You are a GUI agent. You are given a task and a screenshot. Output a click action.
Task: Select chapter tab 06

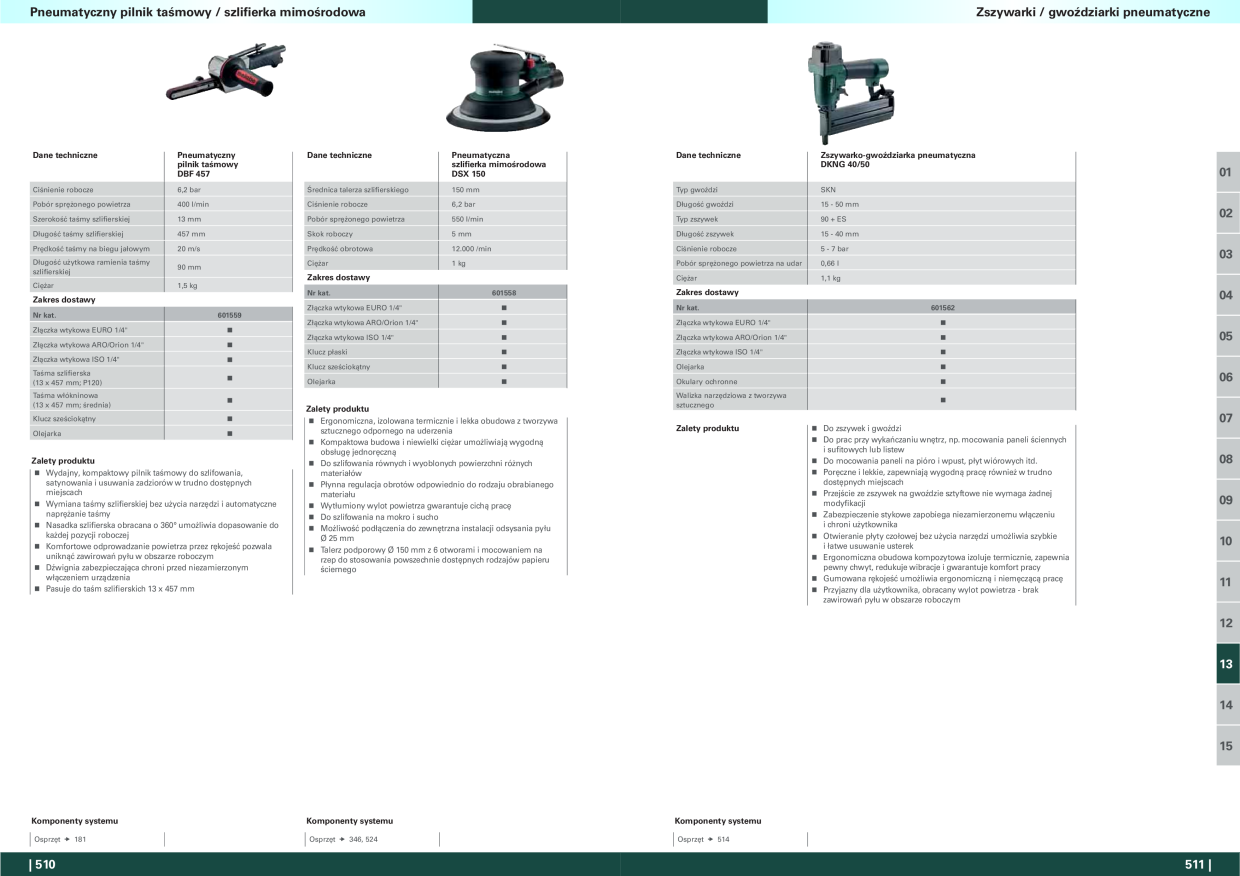pyautogui.click(x=1228, y=377)
